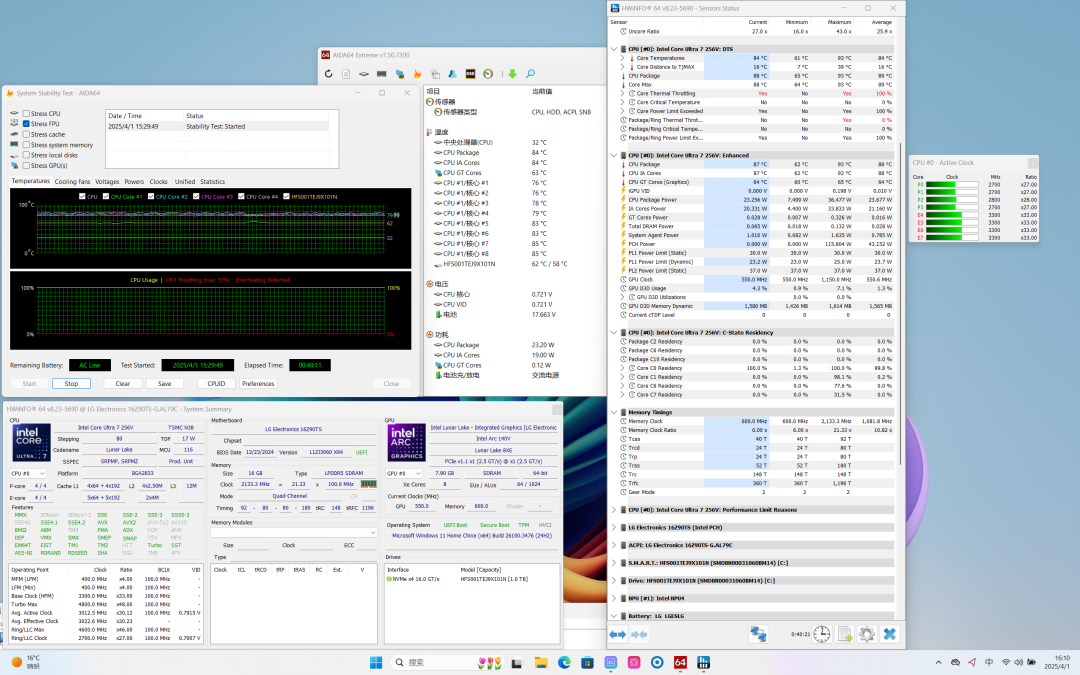
Task: Enable the Stress system memory checkbox
Action: [26, 145]
